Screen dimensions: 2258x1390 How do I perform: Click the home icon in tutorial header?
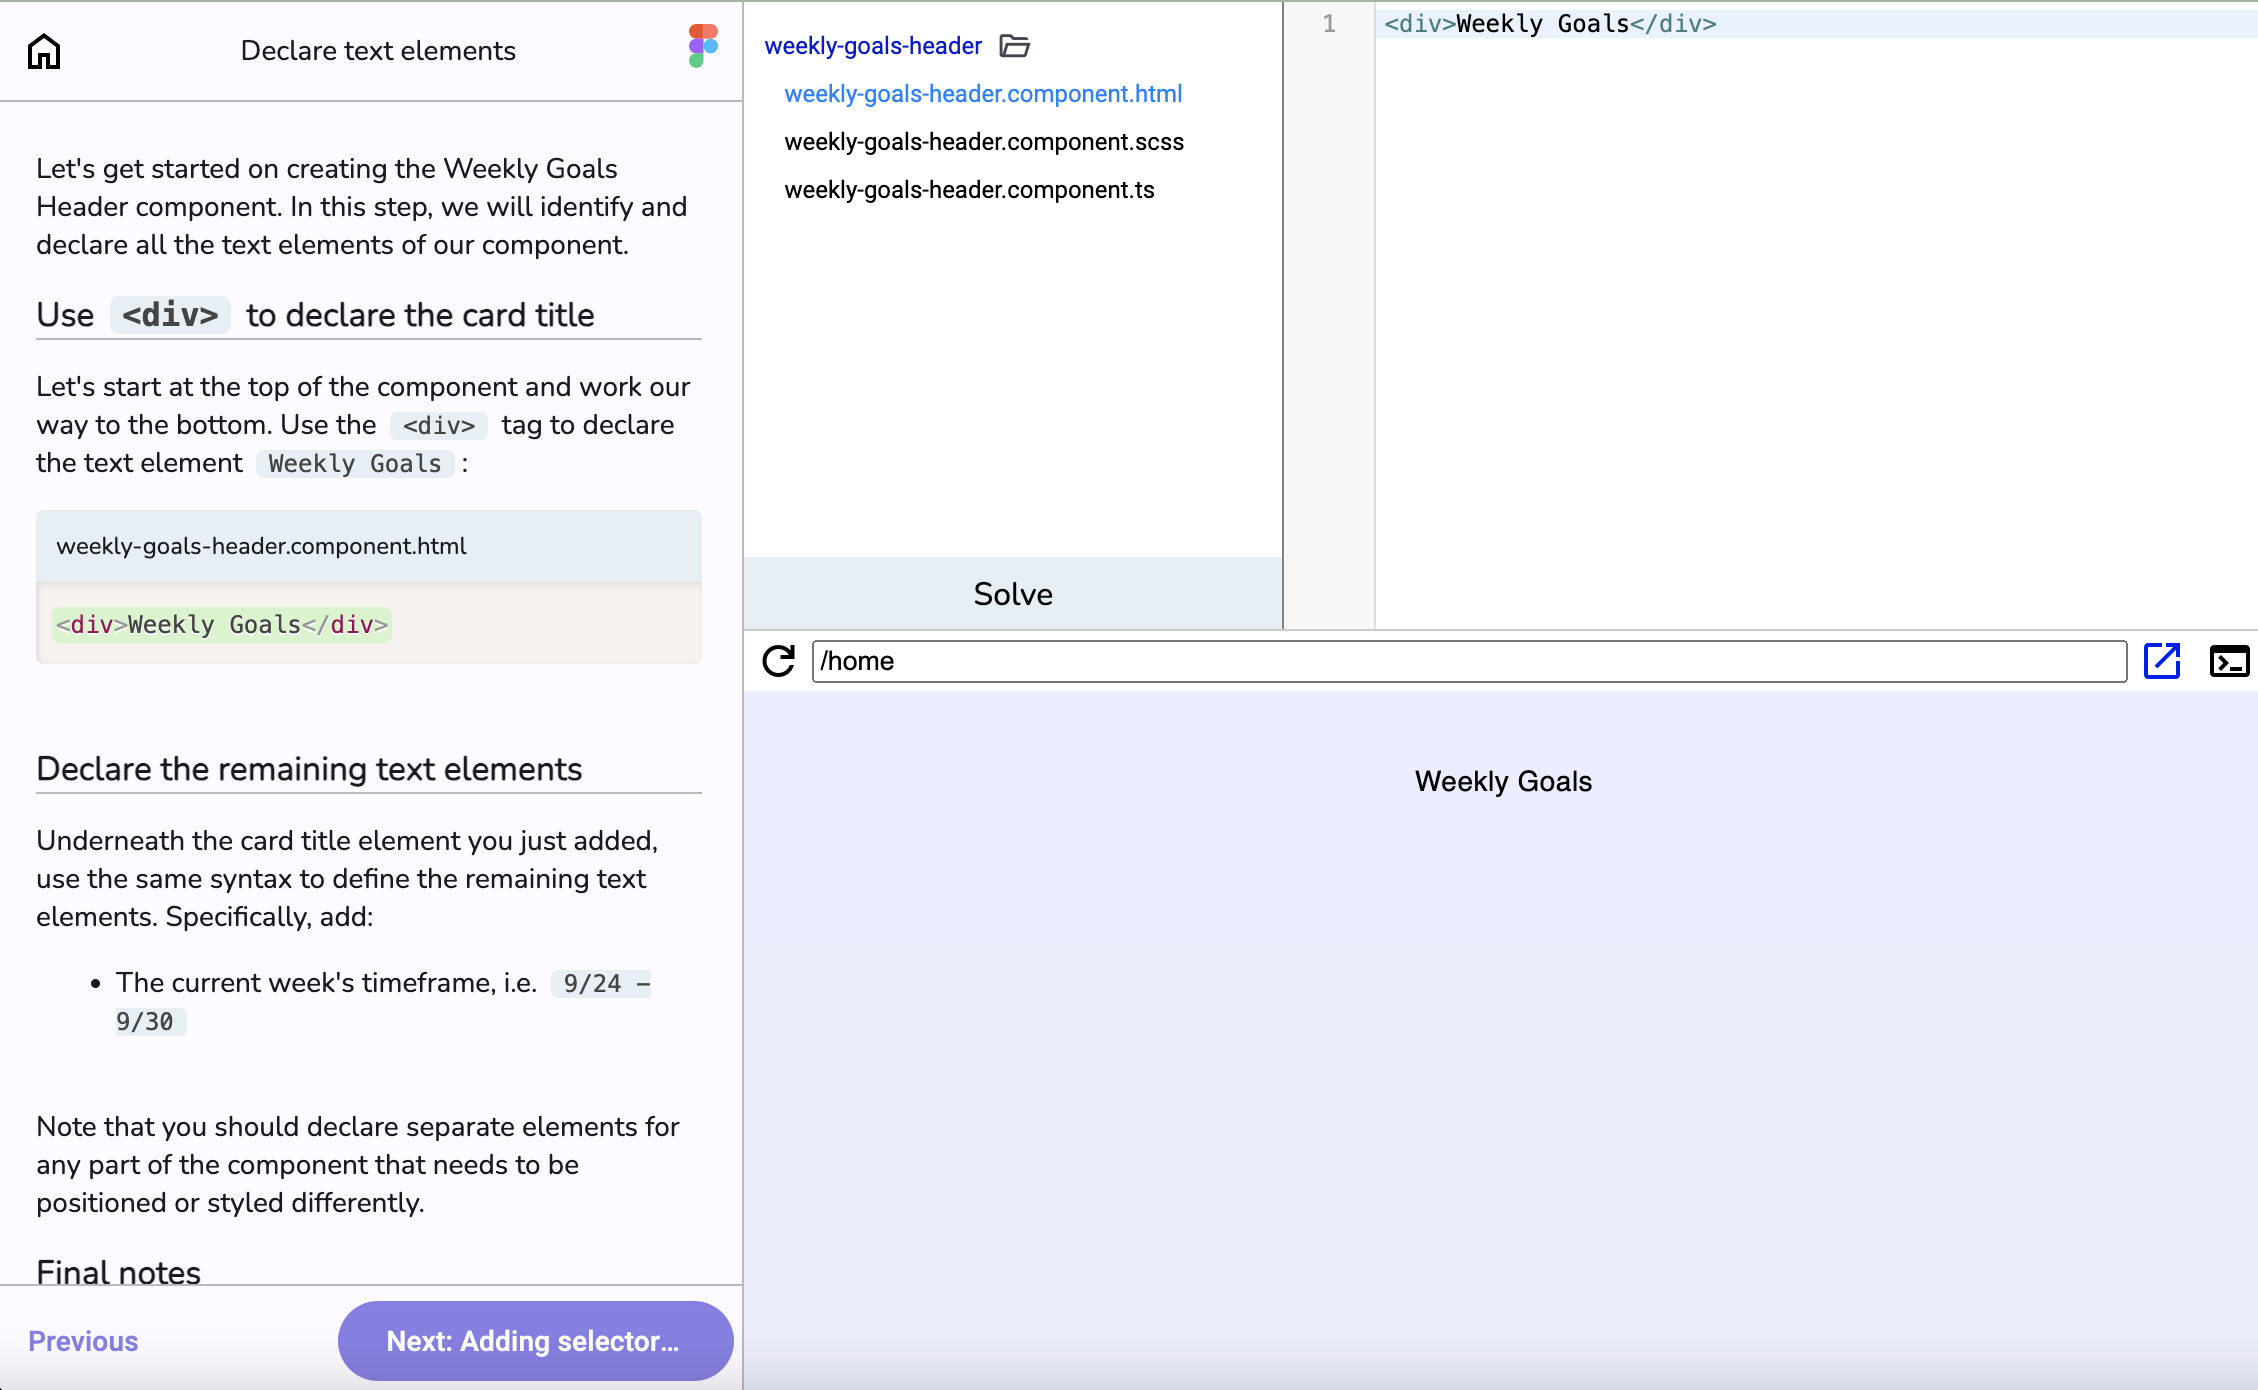pyautogui.click(x=44, y=51)
